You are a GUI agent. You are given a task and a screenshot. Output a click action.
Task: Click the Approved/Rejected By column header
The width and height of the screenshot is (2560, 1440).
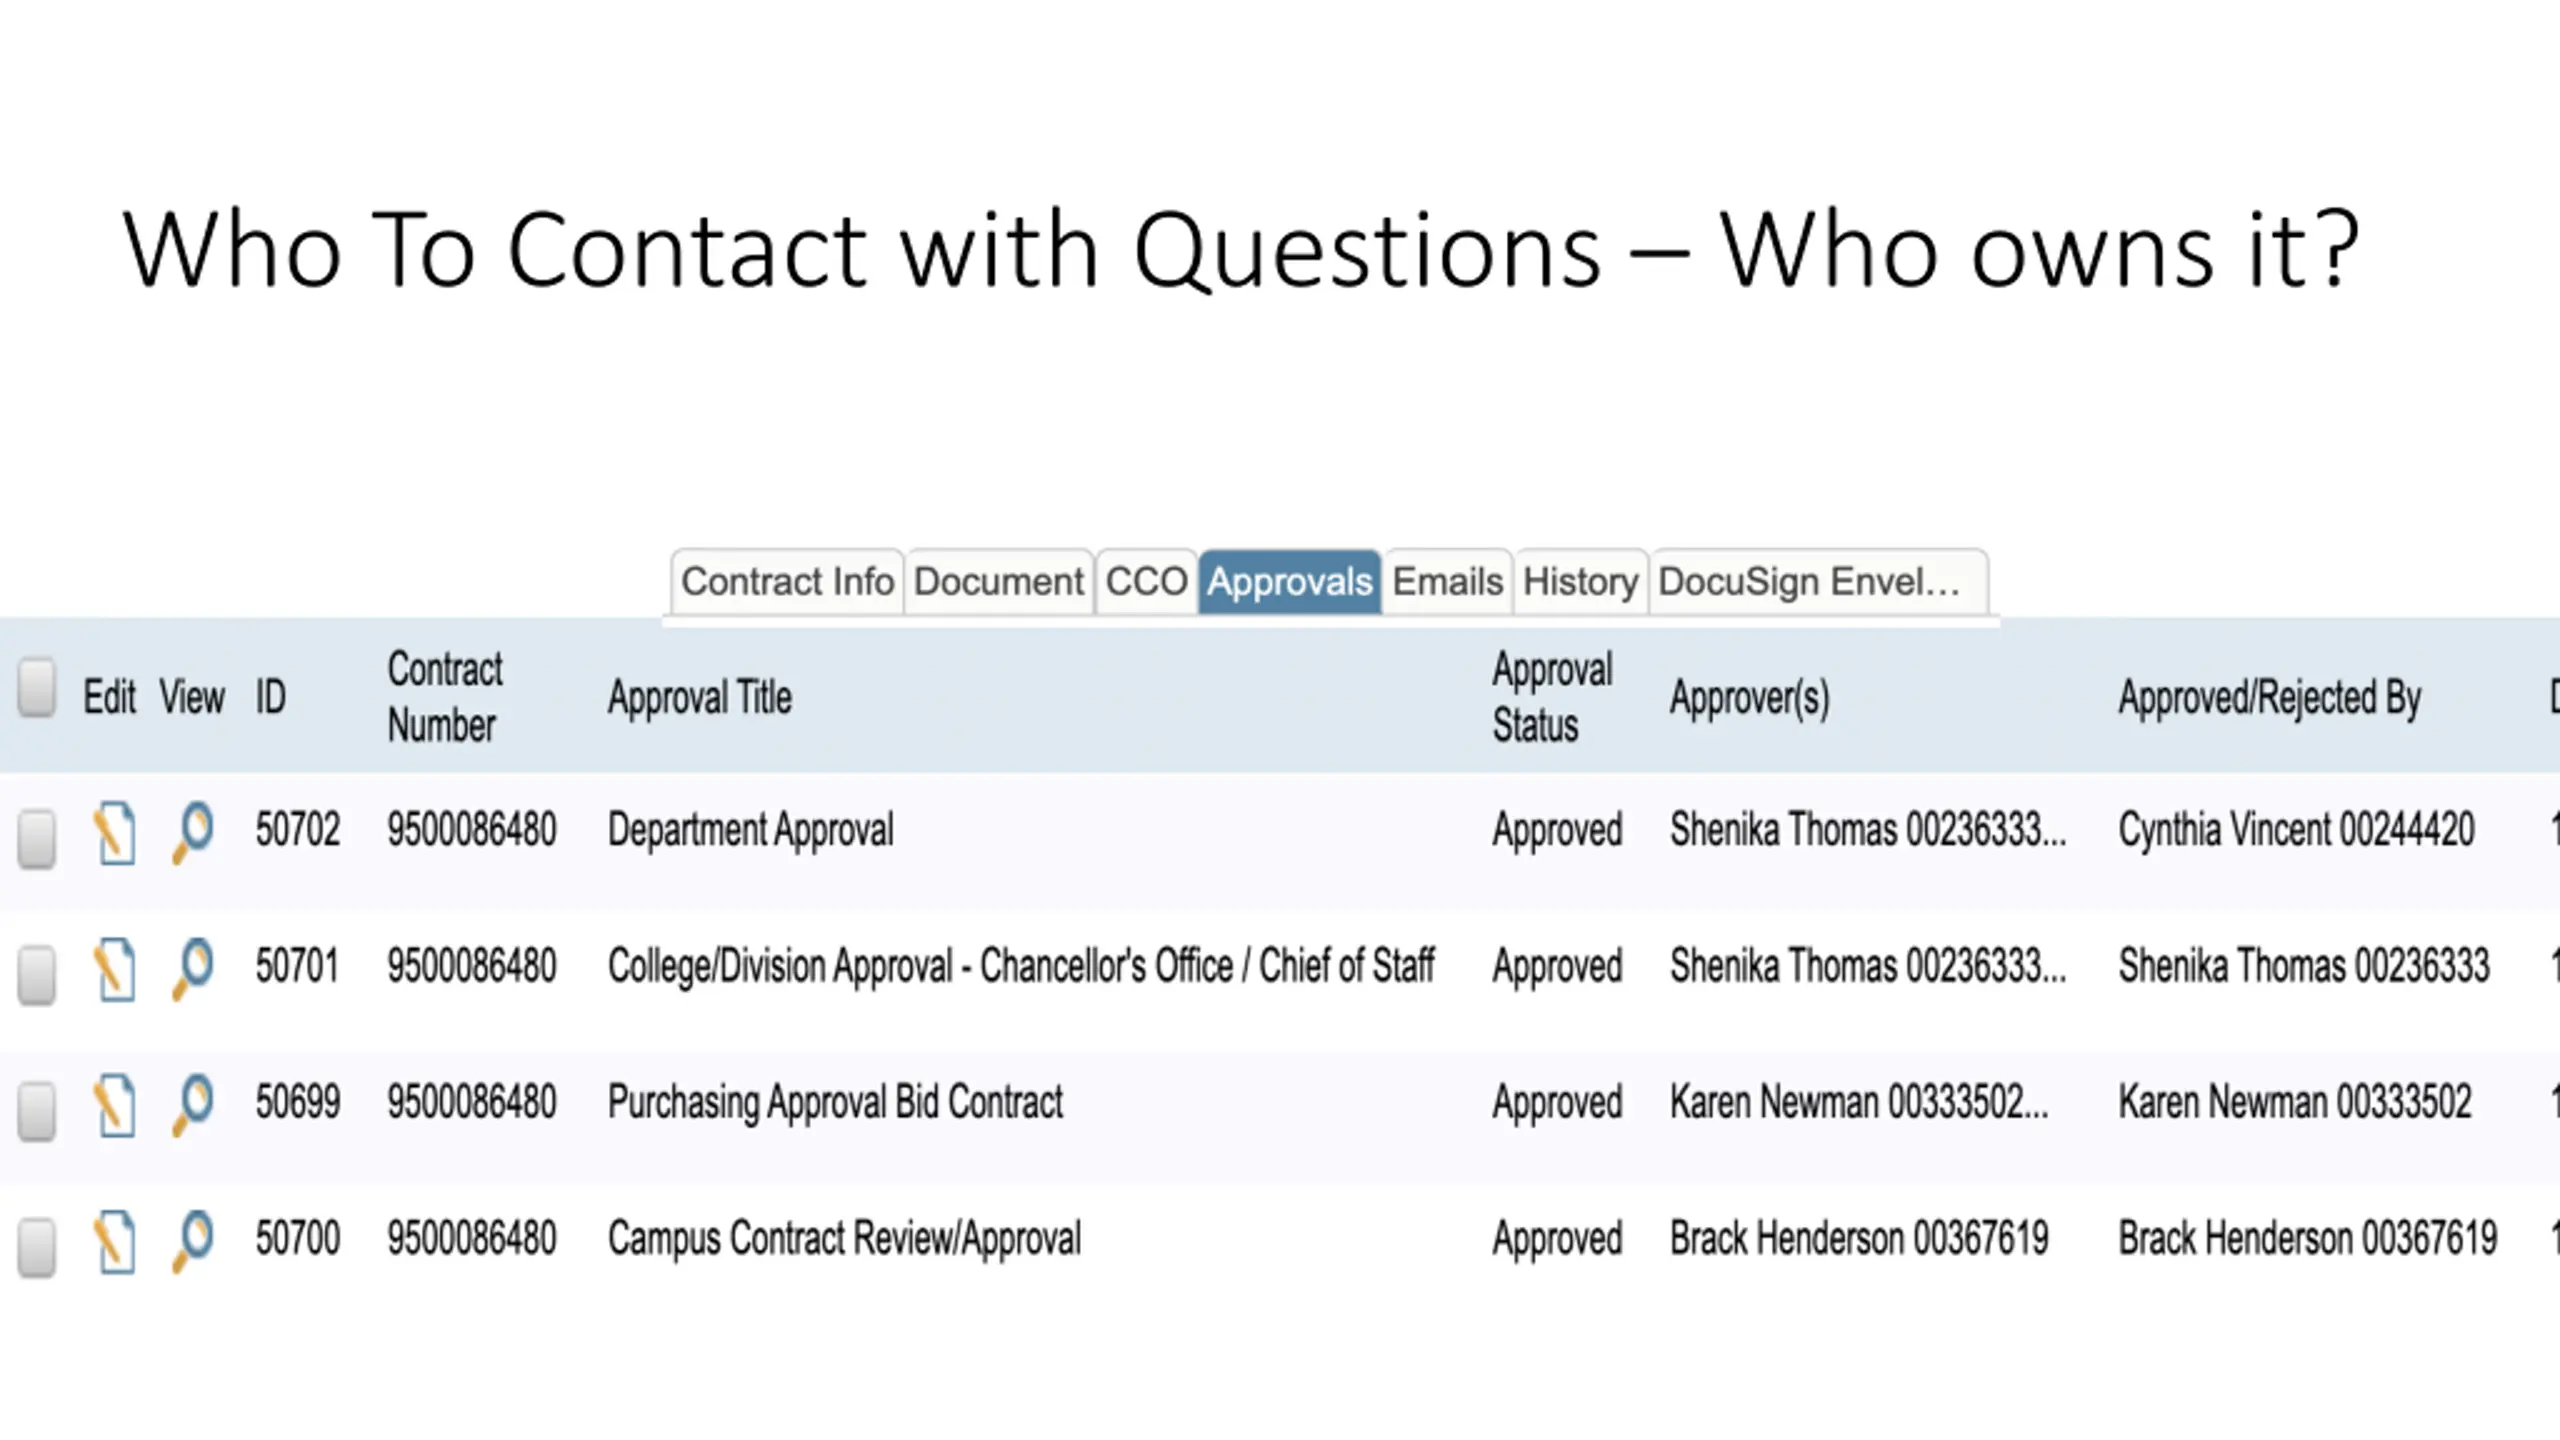click(2270, 697)
